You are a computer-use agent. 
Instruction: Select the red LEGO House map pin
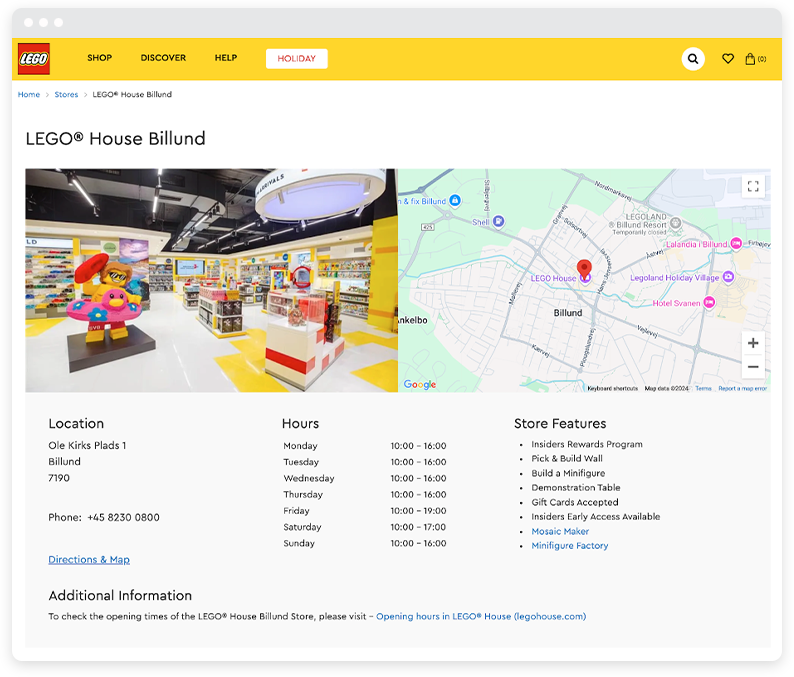click(x=584, y=269)
